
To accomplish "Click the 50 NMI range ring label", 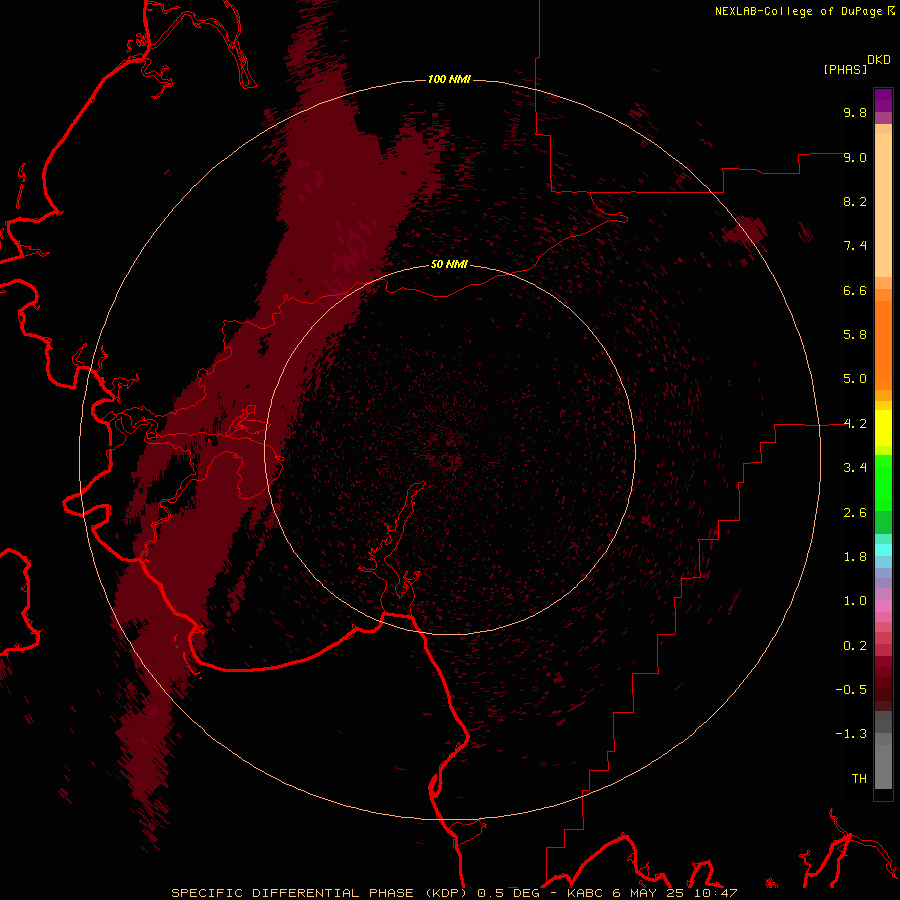I will pos(449,264).
